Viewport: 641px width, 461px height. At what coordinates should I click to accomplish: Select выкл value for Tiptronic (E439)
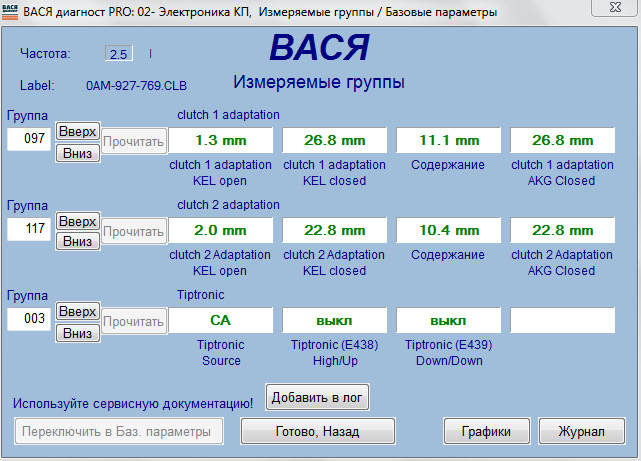tap(449, 320)
